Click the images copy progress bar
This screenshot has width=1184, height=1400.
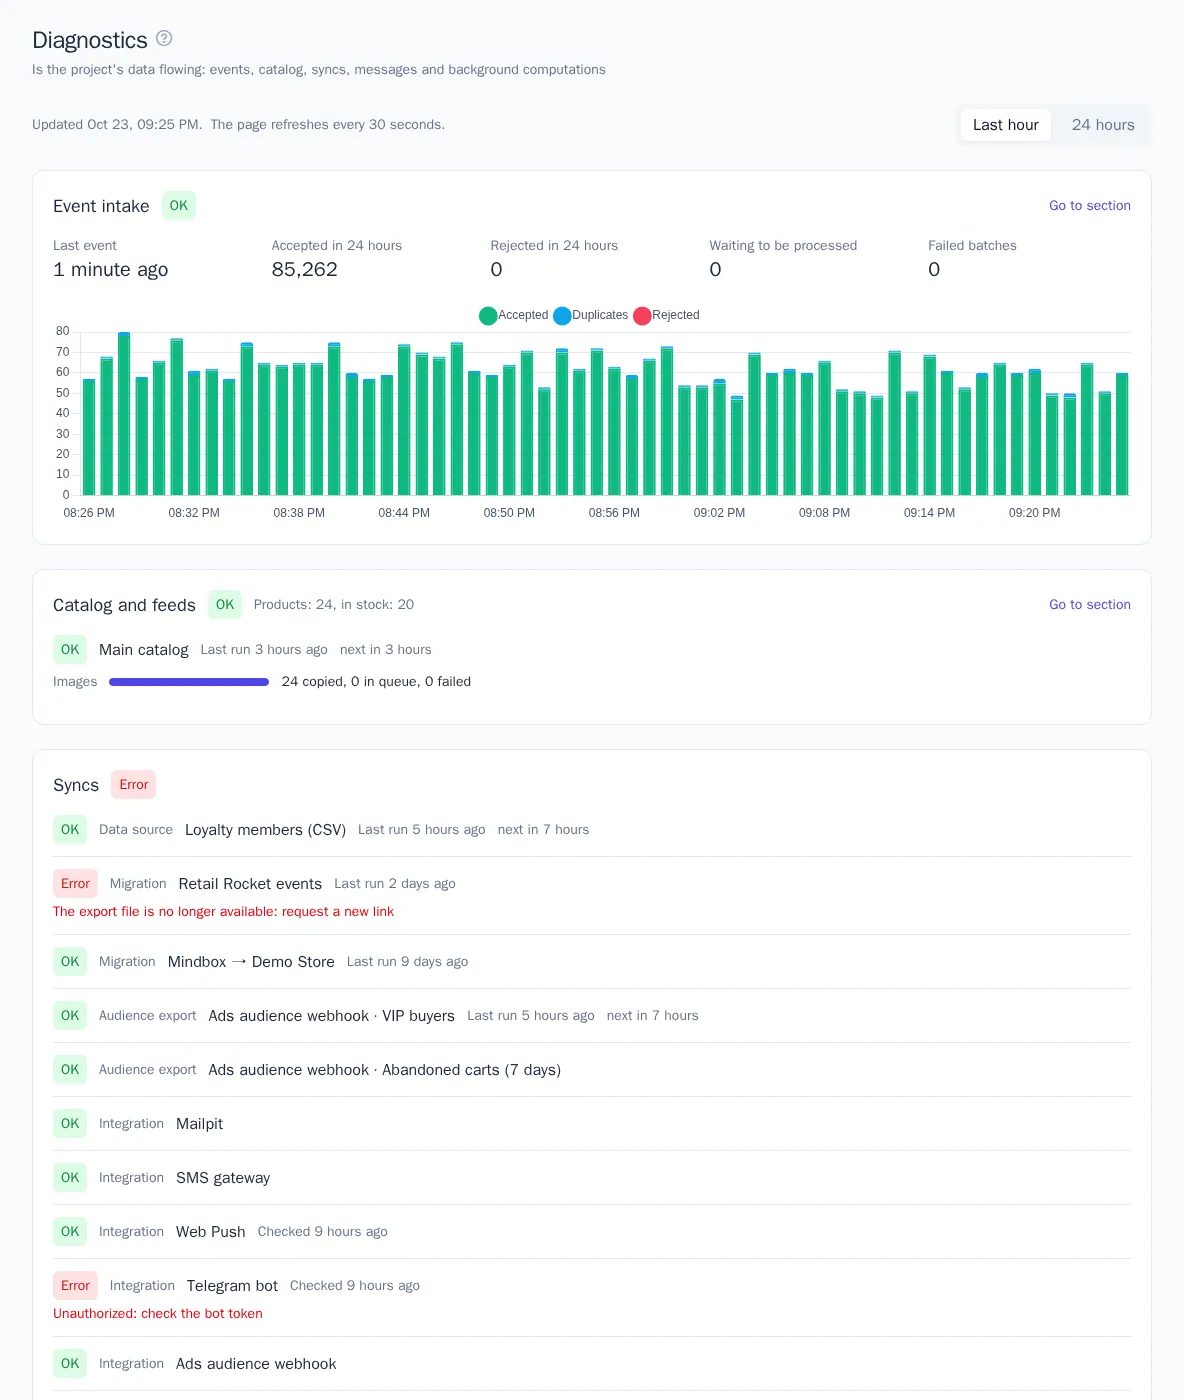click(x=189, y=682)
